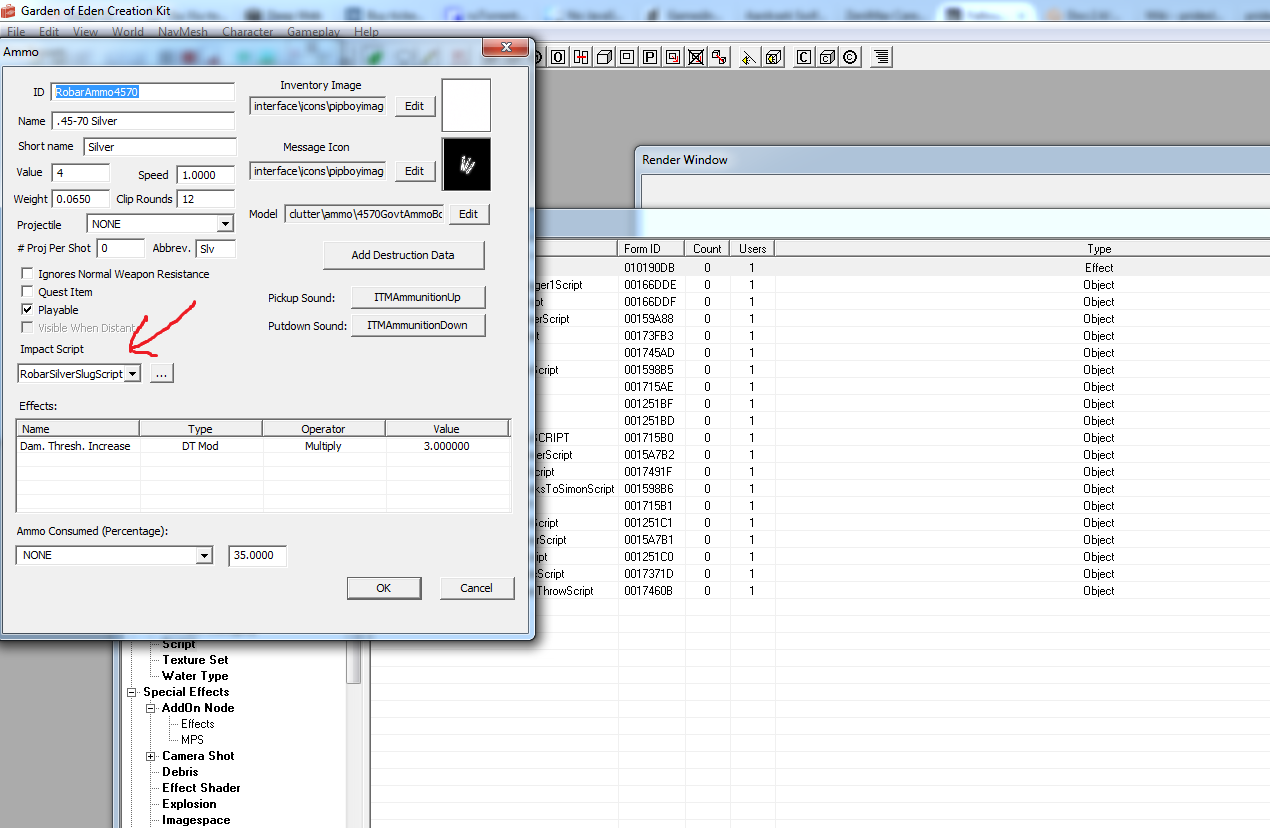
Task: Toggle portal display with the P toolbar icon
Action: point(649,57)
